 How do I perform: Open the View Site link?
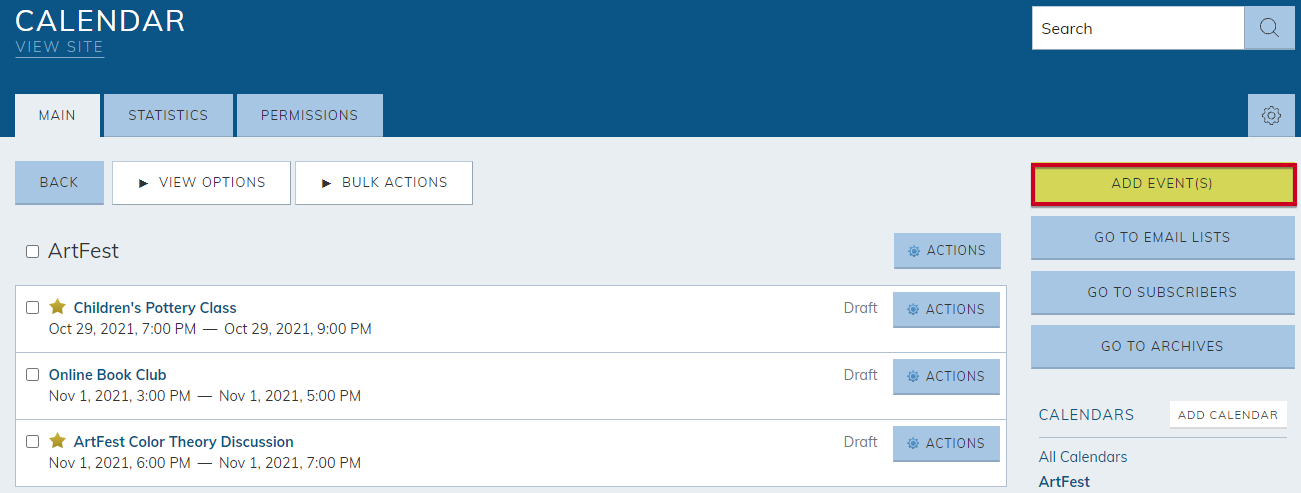pyautogui.click(x=59, y=47)
